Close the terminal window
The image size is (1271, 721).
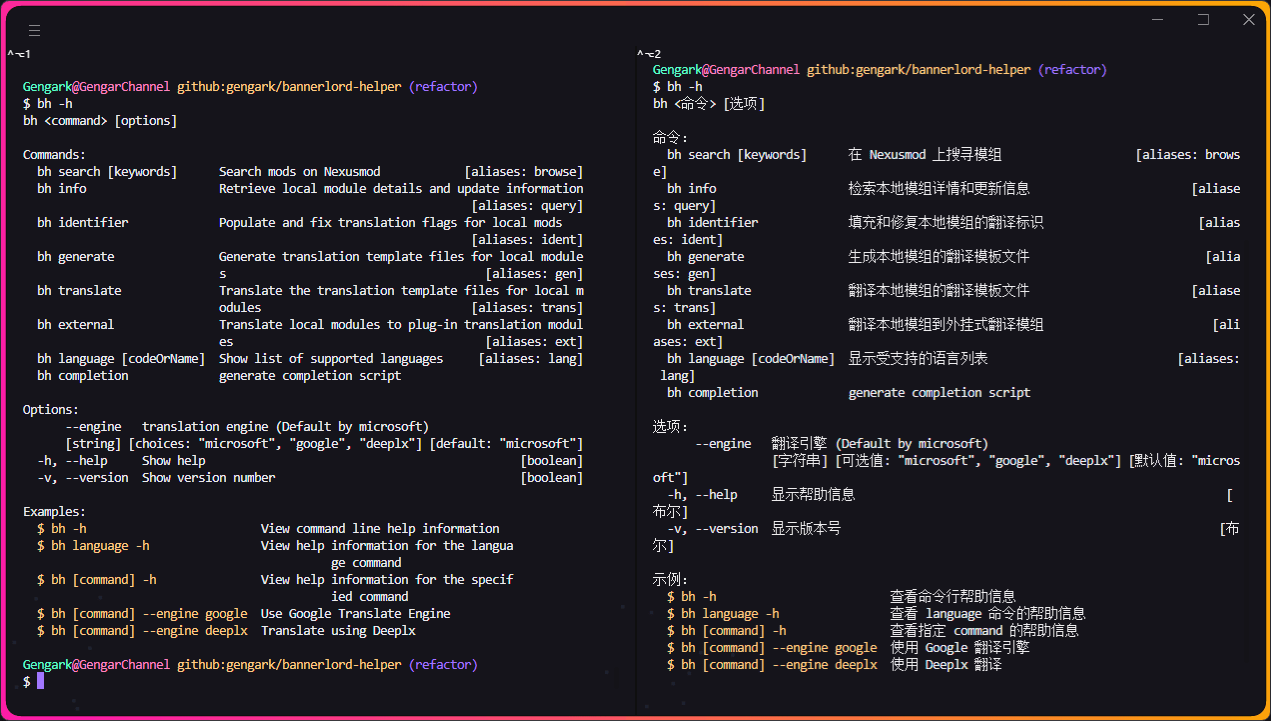1248,19
